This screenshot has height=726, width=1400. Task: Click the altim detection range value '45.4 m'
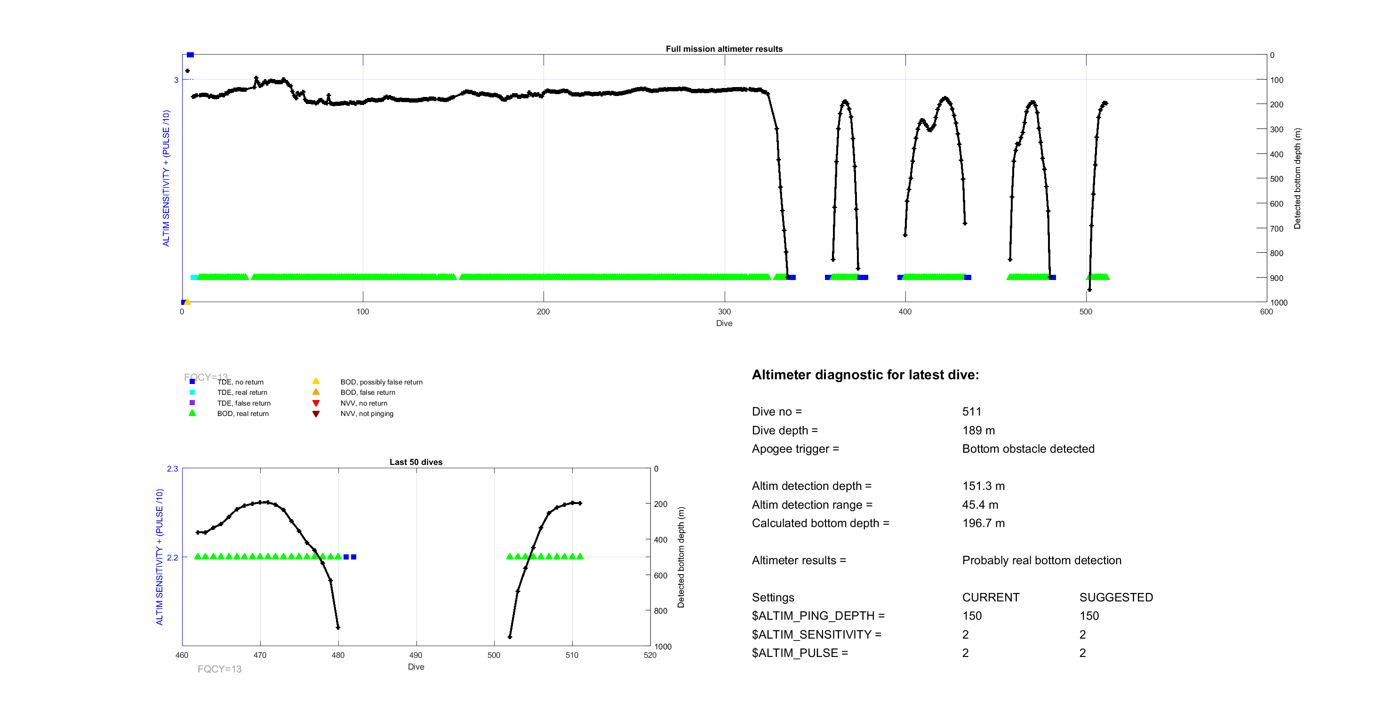980,505
